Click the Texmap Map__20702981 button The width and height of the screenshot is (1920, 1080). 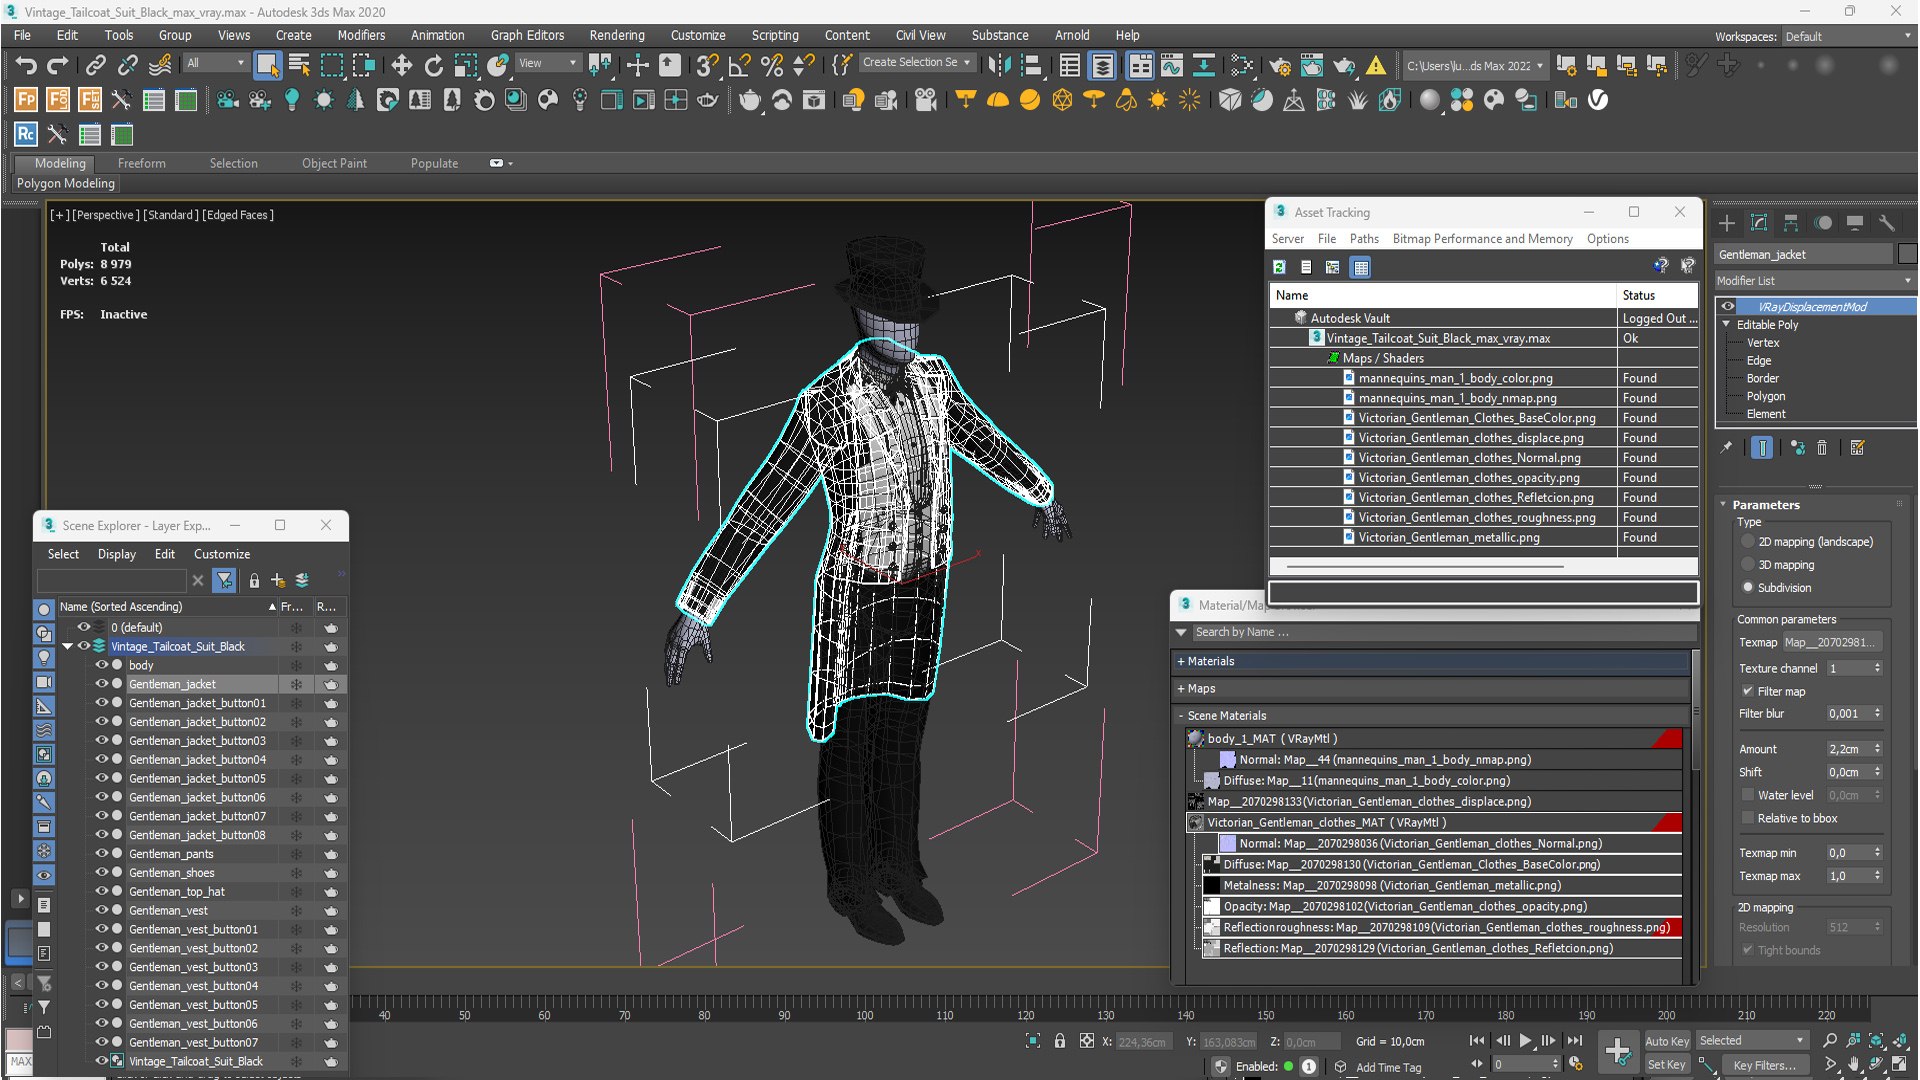(1833, 642)
